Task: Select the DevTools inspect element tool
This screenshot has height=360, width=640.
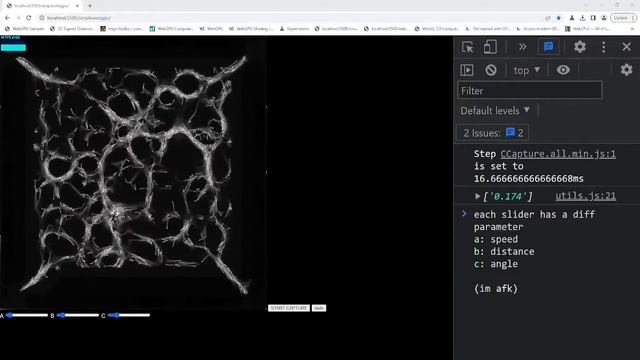Action: [467, 47]
